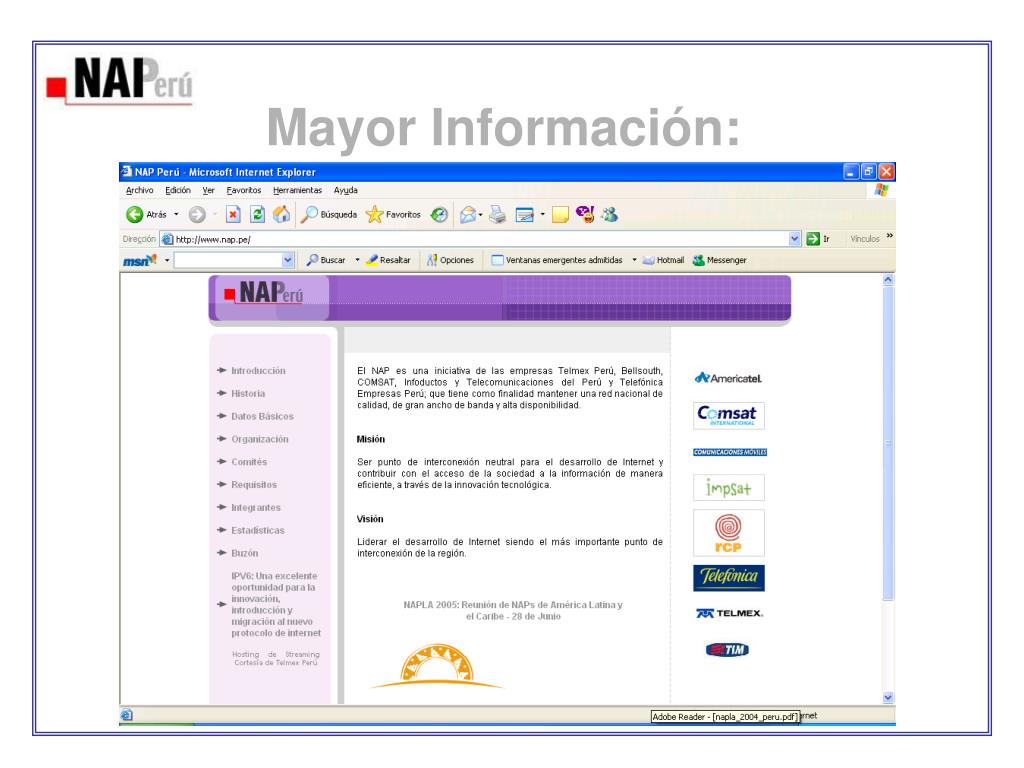Click the TIM logo
The image size is (1024, 768).
(x=728, y=649)
